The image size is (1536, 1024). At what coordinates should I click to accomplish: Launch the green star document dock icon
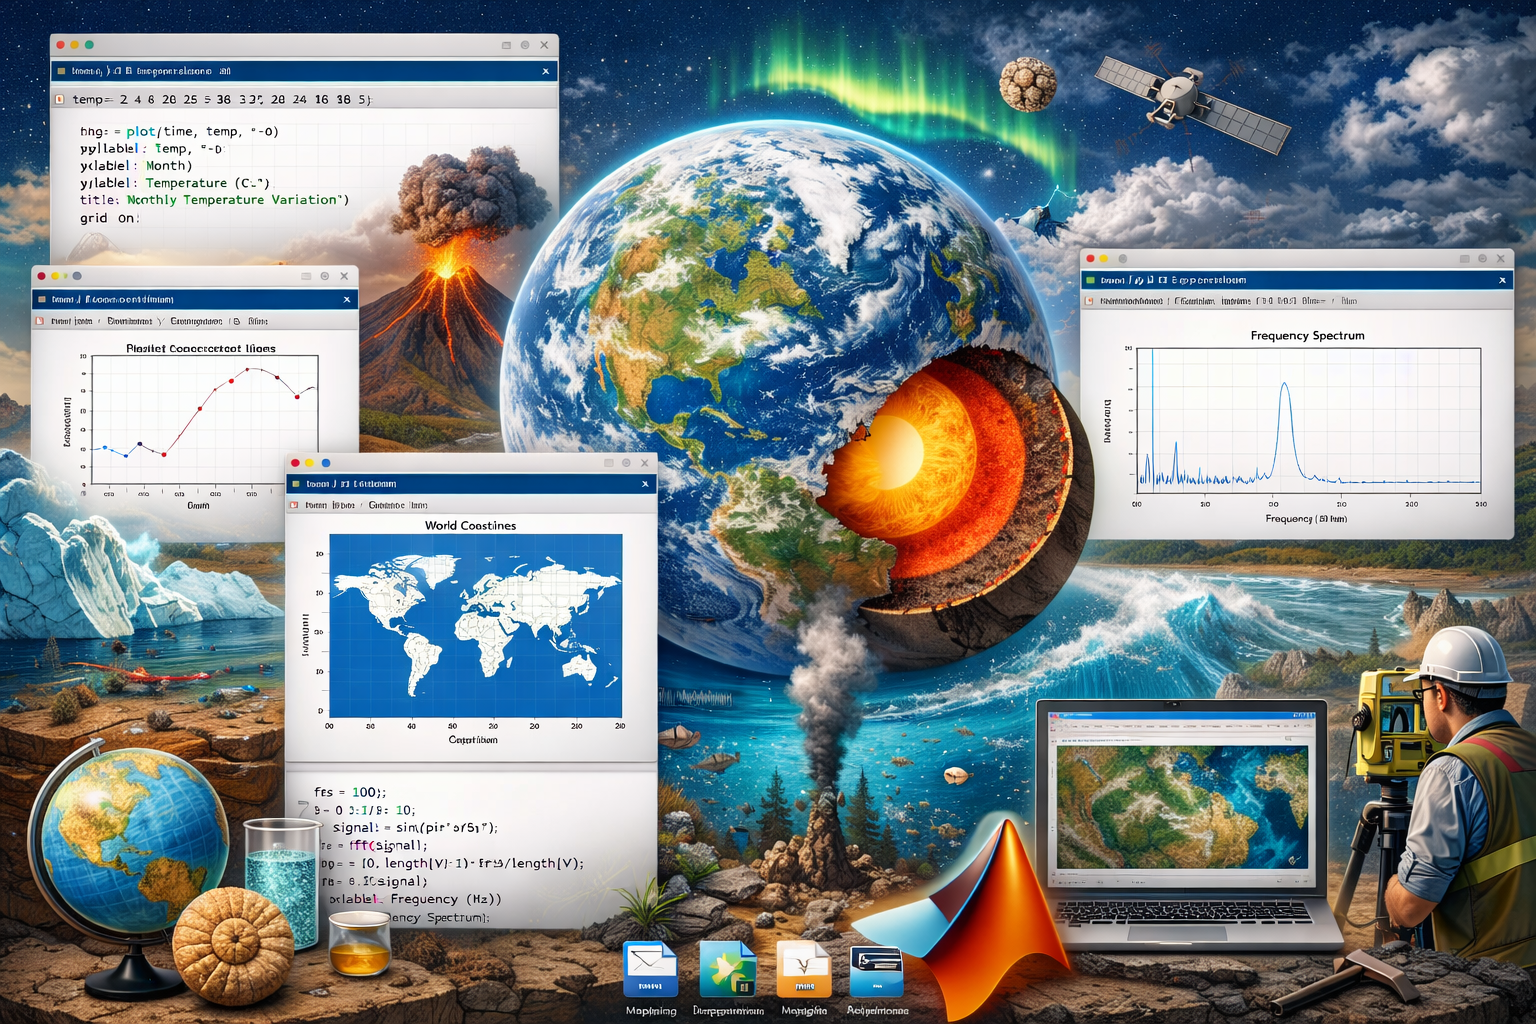[x=727, y=969]
